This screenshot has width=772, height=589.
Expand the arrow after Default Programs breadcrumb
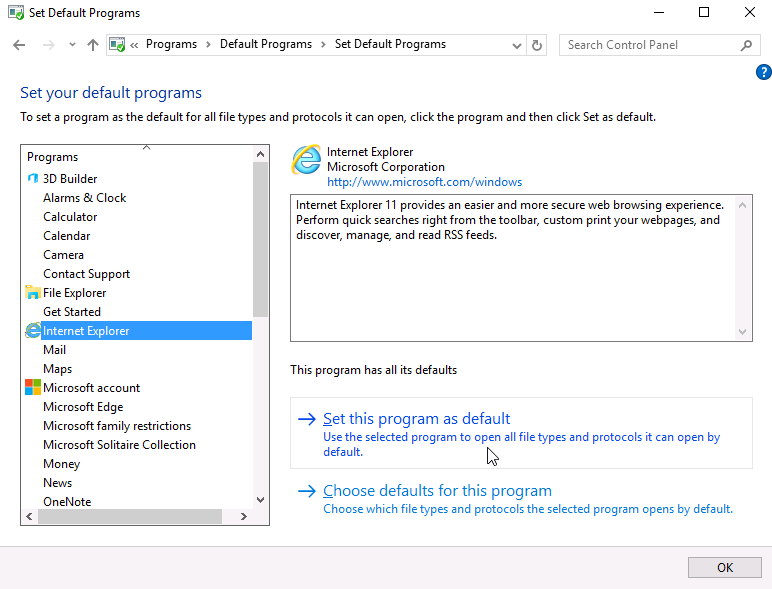click(323, 45)
